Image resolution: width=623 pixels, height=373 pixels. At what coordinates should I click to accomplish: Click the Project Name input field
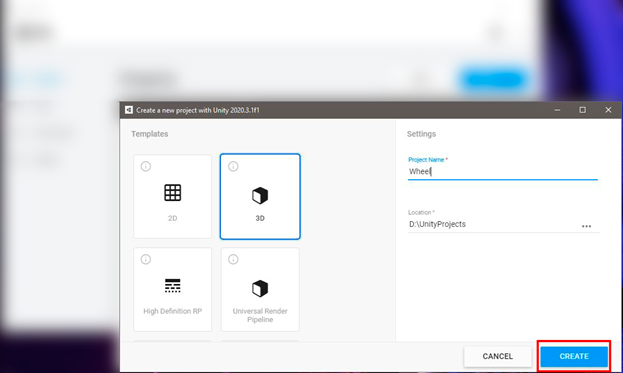pyautogui.click(x=503, y=172)
